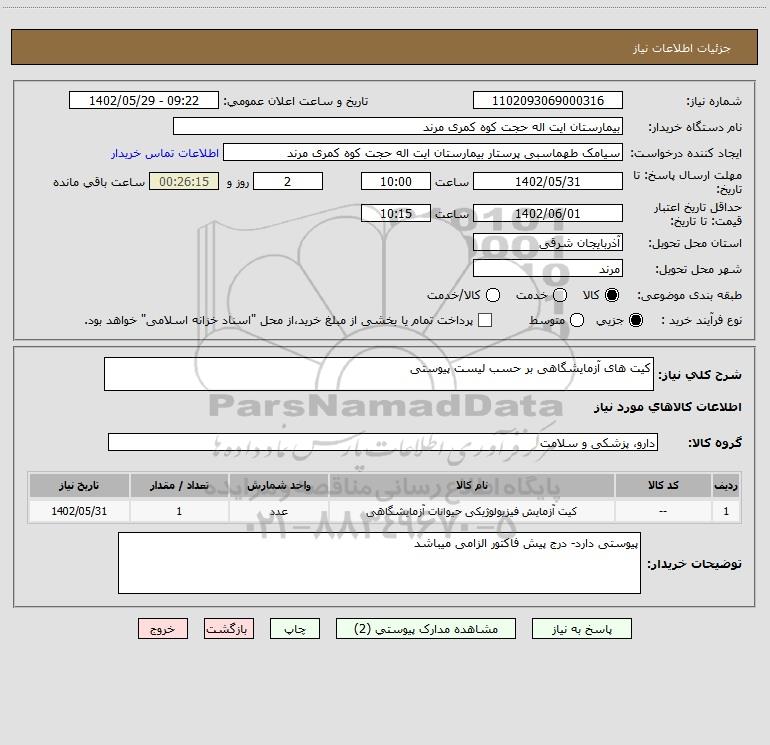Click the delivery city field مرند
The width and height of the screenshot is (770, 745).
point(548,268)
